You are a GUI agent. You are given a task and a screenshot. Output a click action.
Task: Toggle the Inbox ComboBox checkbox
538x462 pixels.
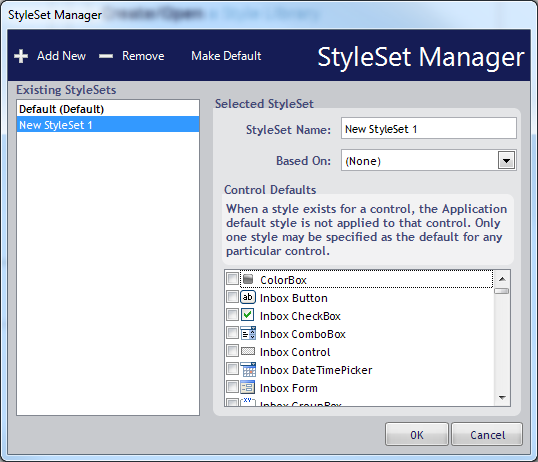pos(232,333)
